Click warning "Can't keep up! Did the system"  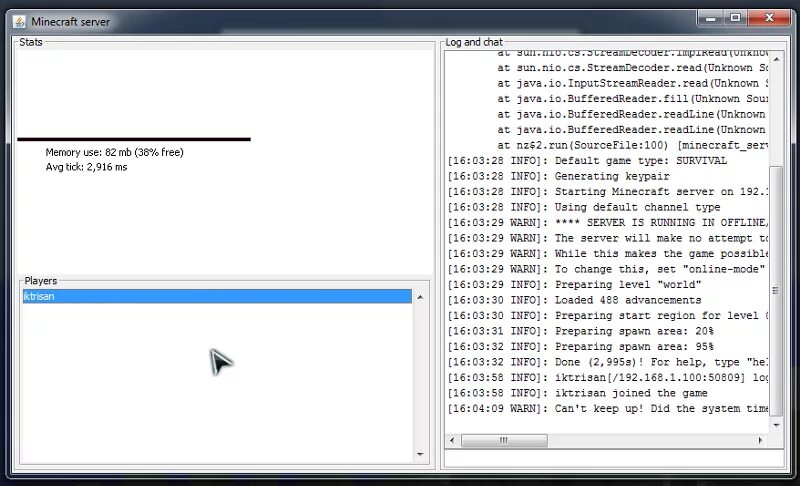click(x=608, y=408)
